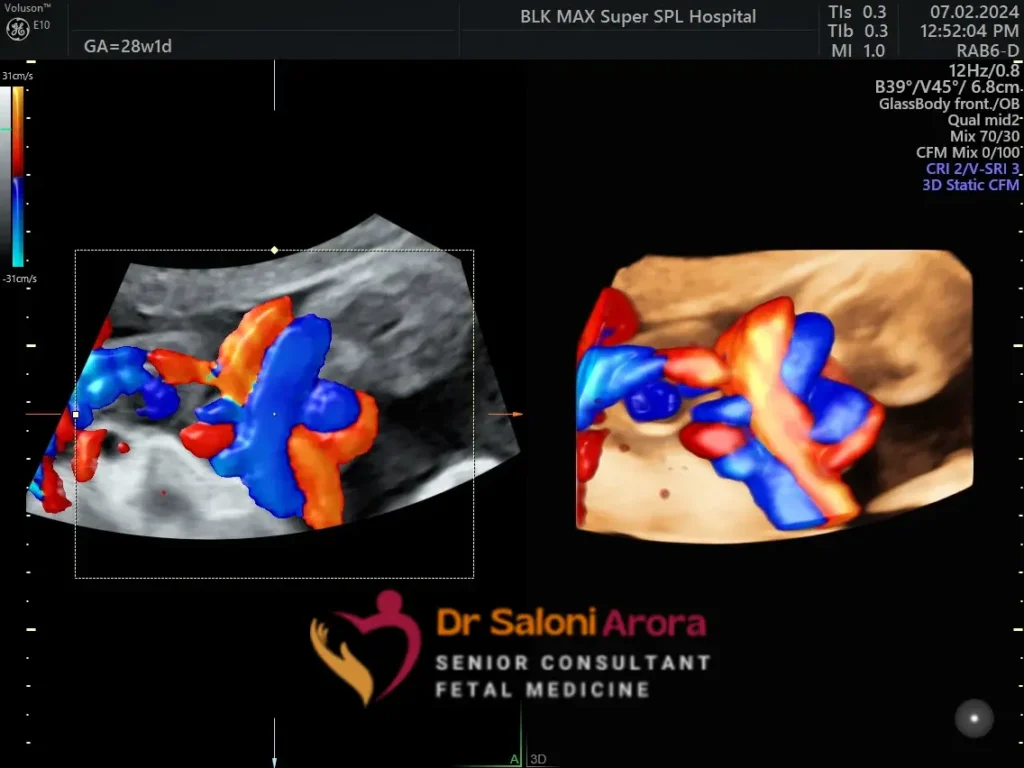This screenshot has height=768, width=1024.
Task: Select the yellow diamond ROI handle
Action: coord(274,250)
